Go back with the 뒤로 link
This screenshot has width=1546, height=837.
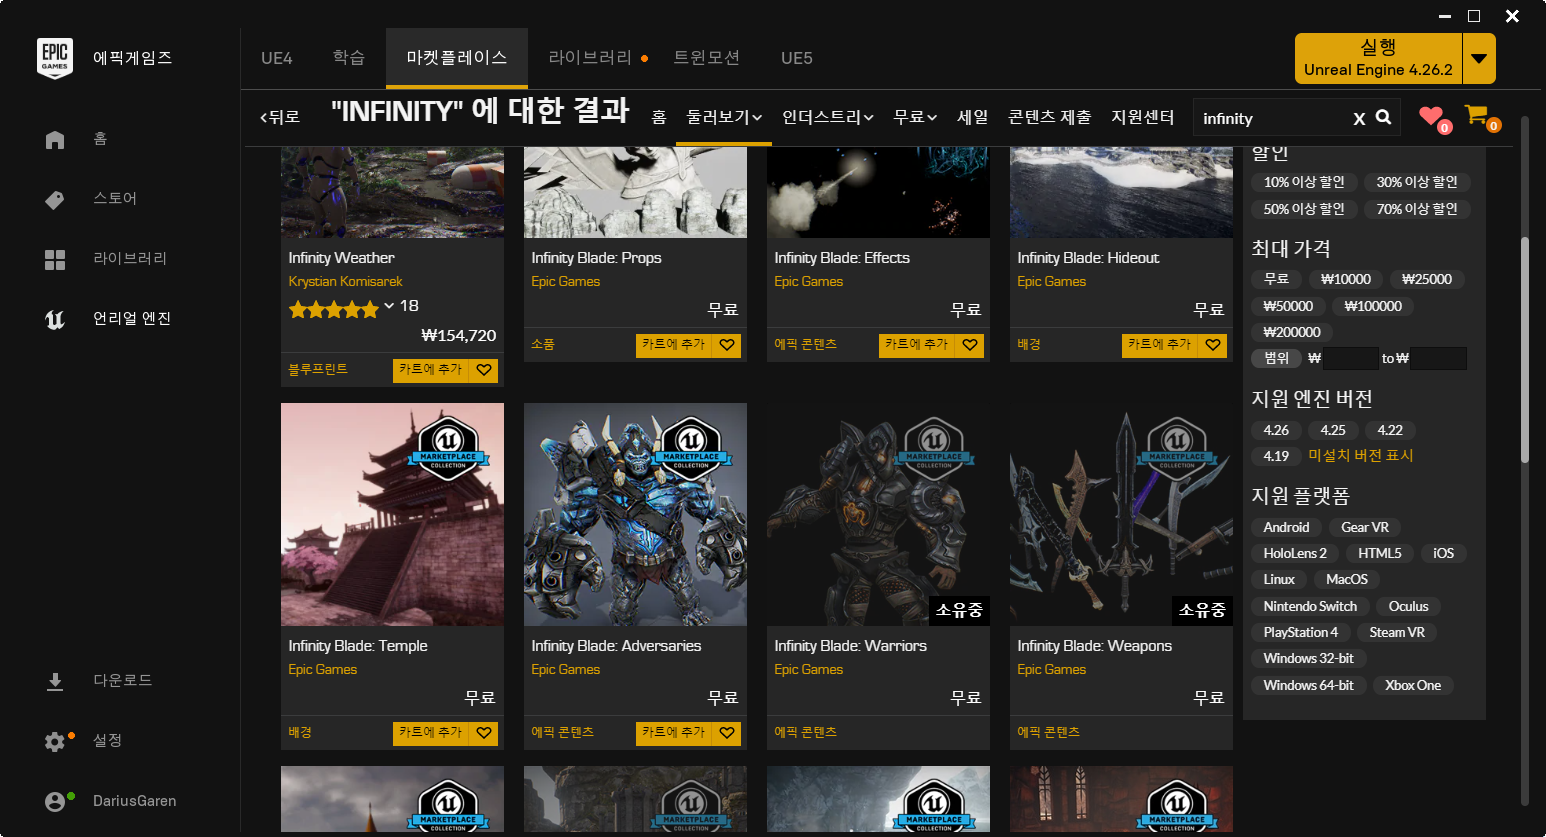pos(280,117)
